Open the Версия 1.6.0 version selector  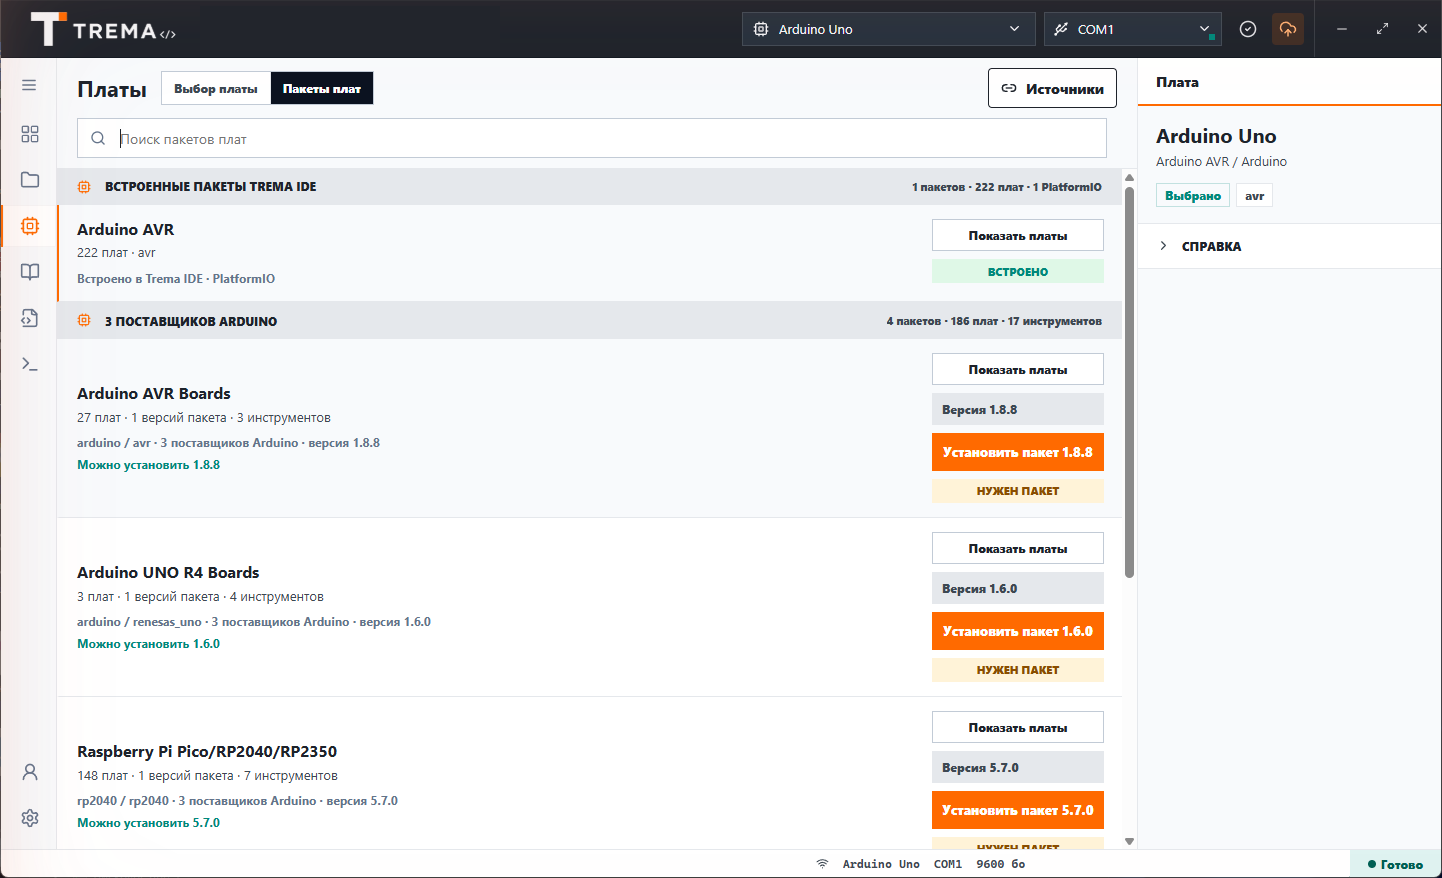pyautogui.click(x=1018, y=589)
